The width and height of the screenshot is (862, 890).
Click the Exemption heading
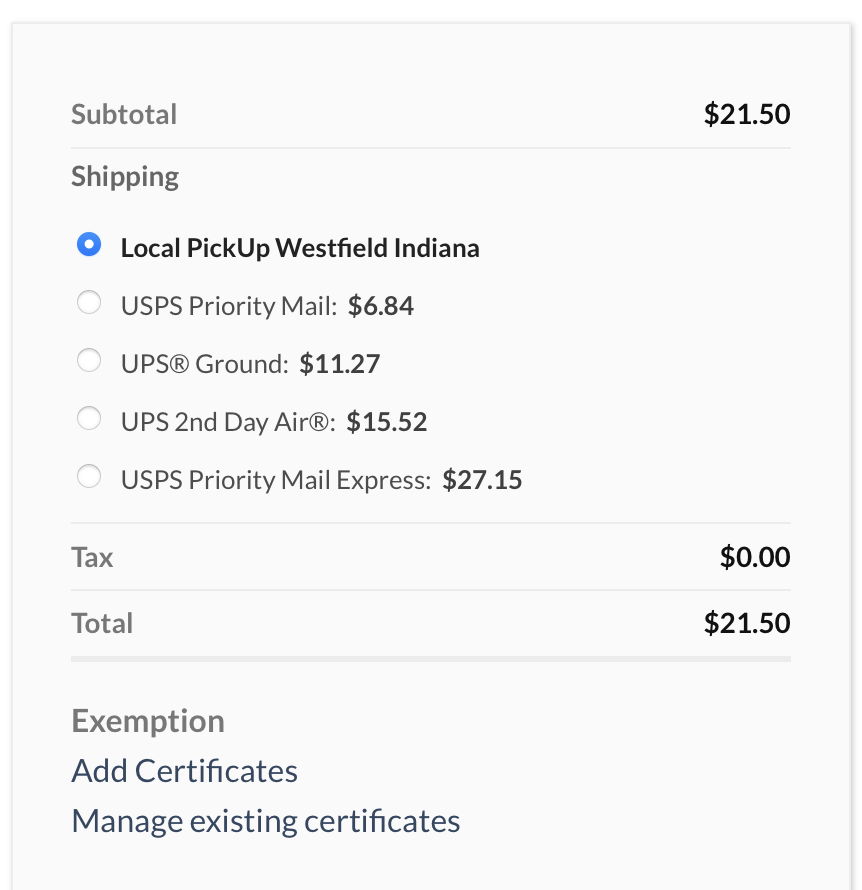point(148,721)
